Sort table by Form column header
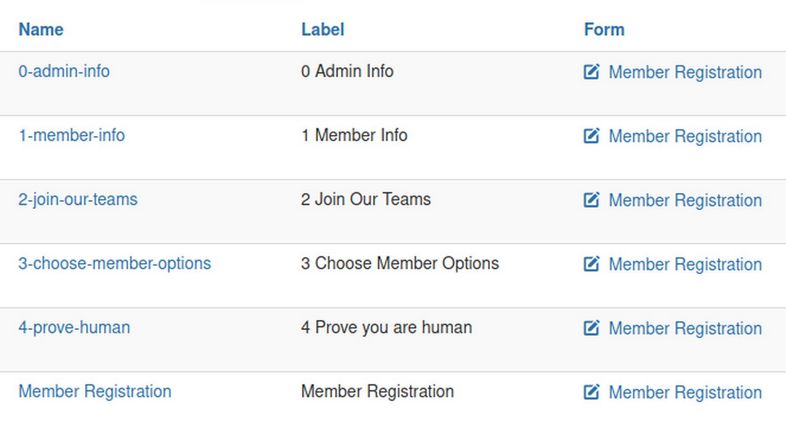Screen dimensions: 786x427 point(604,29)
